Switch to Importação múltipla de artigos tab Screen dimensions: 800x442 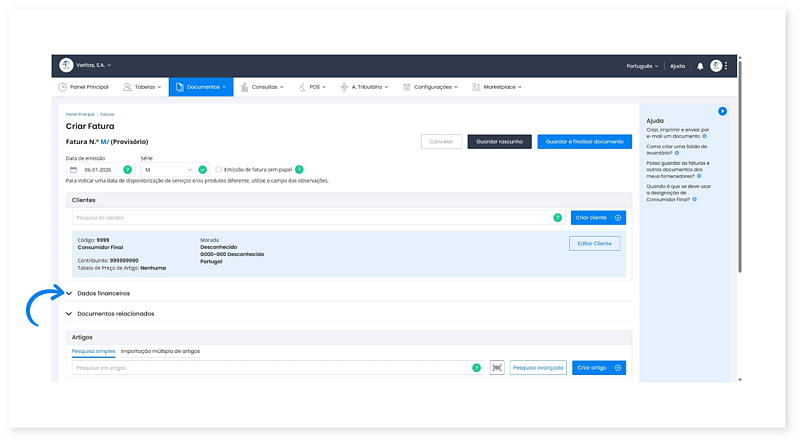click(160, 351)
